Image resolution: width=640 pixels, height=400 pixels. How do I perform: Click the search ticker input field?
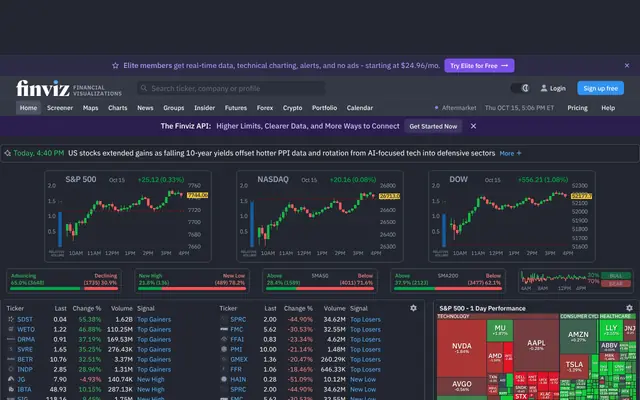coord(231,88)
